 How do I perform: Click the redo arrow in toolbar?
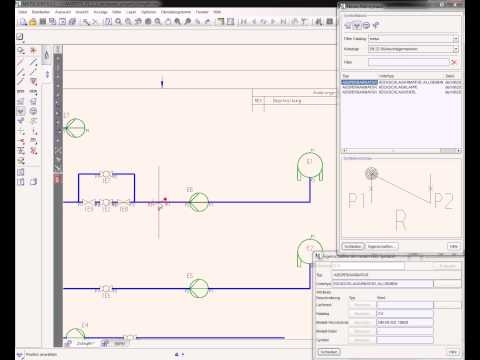207,22
